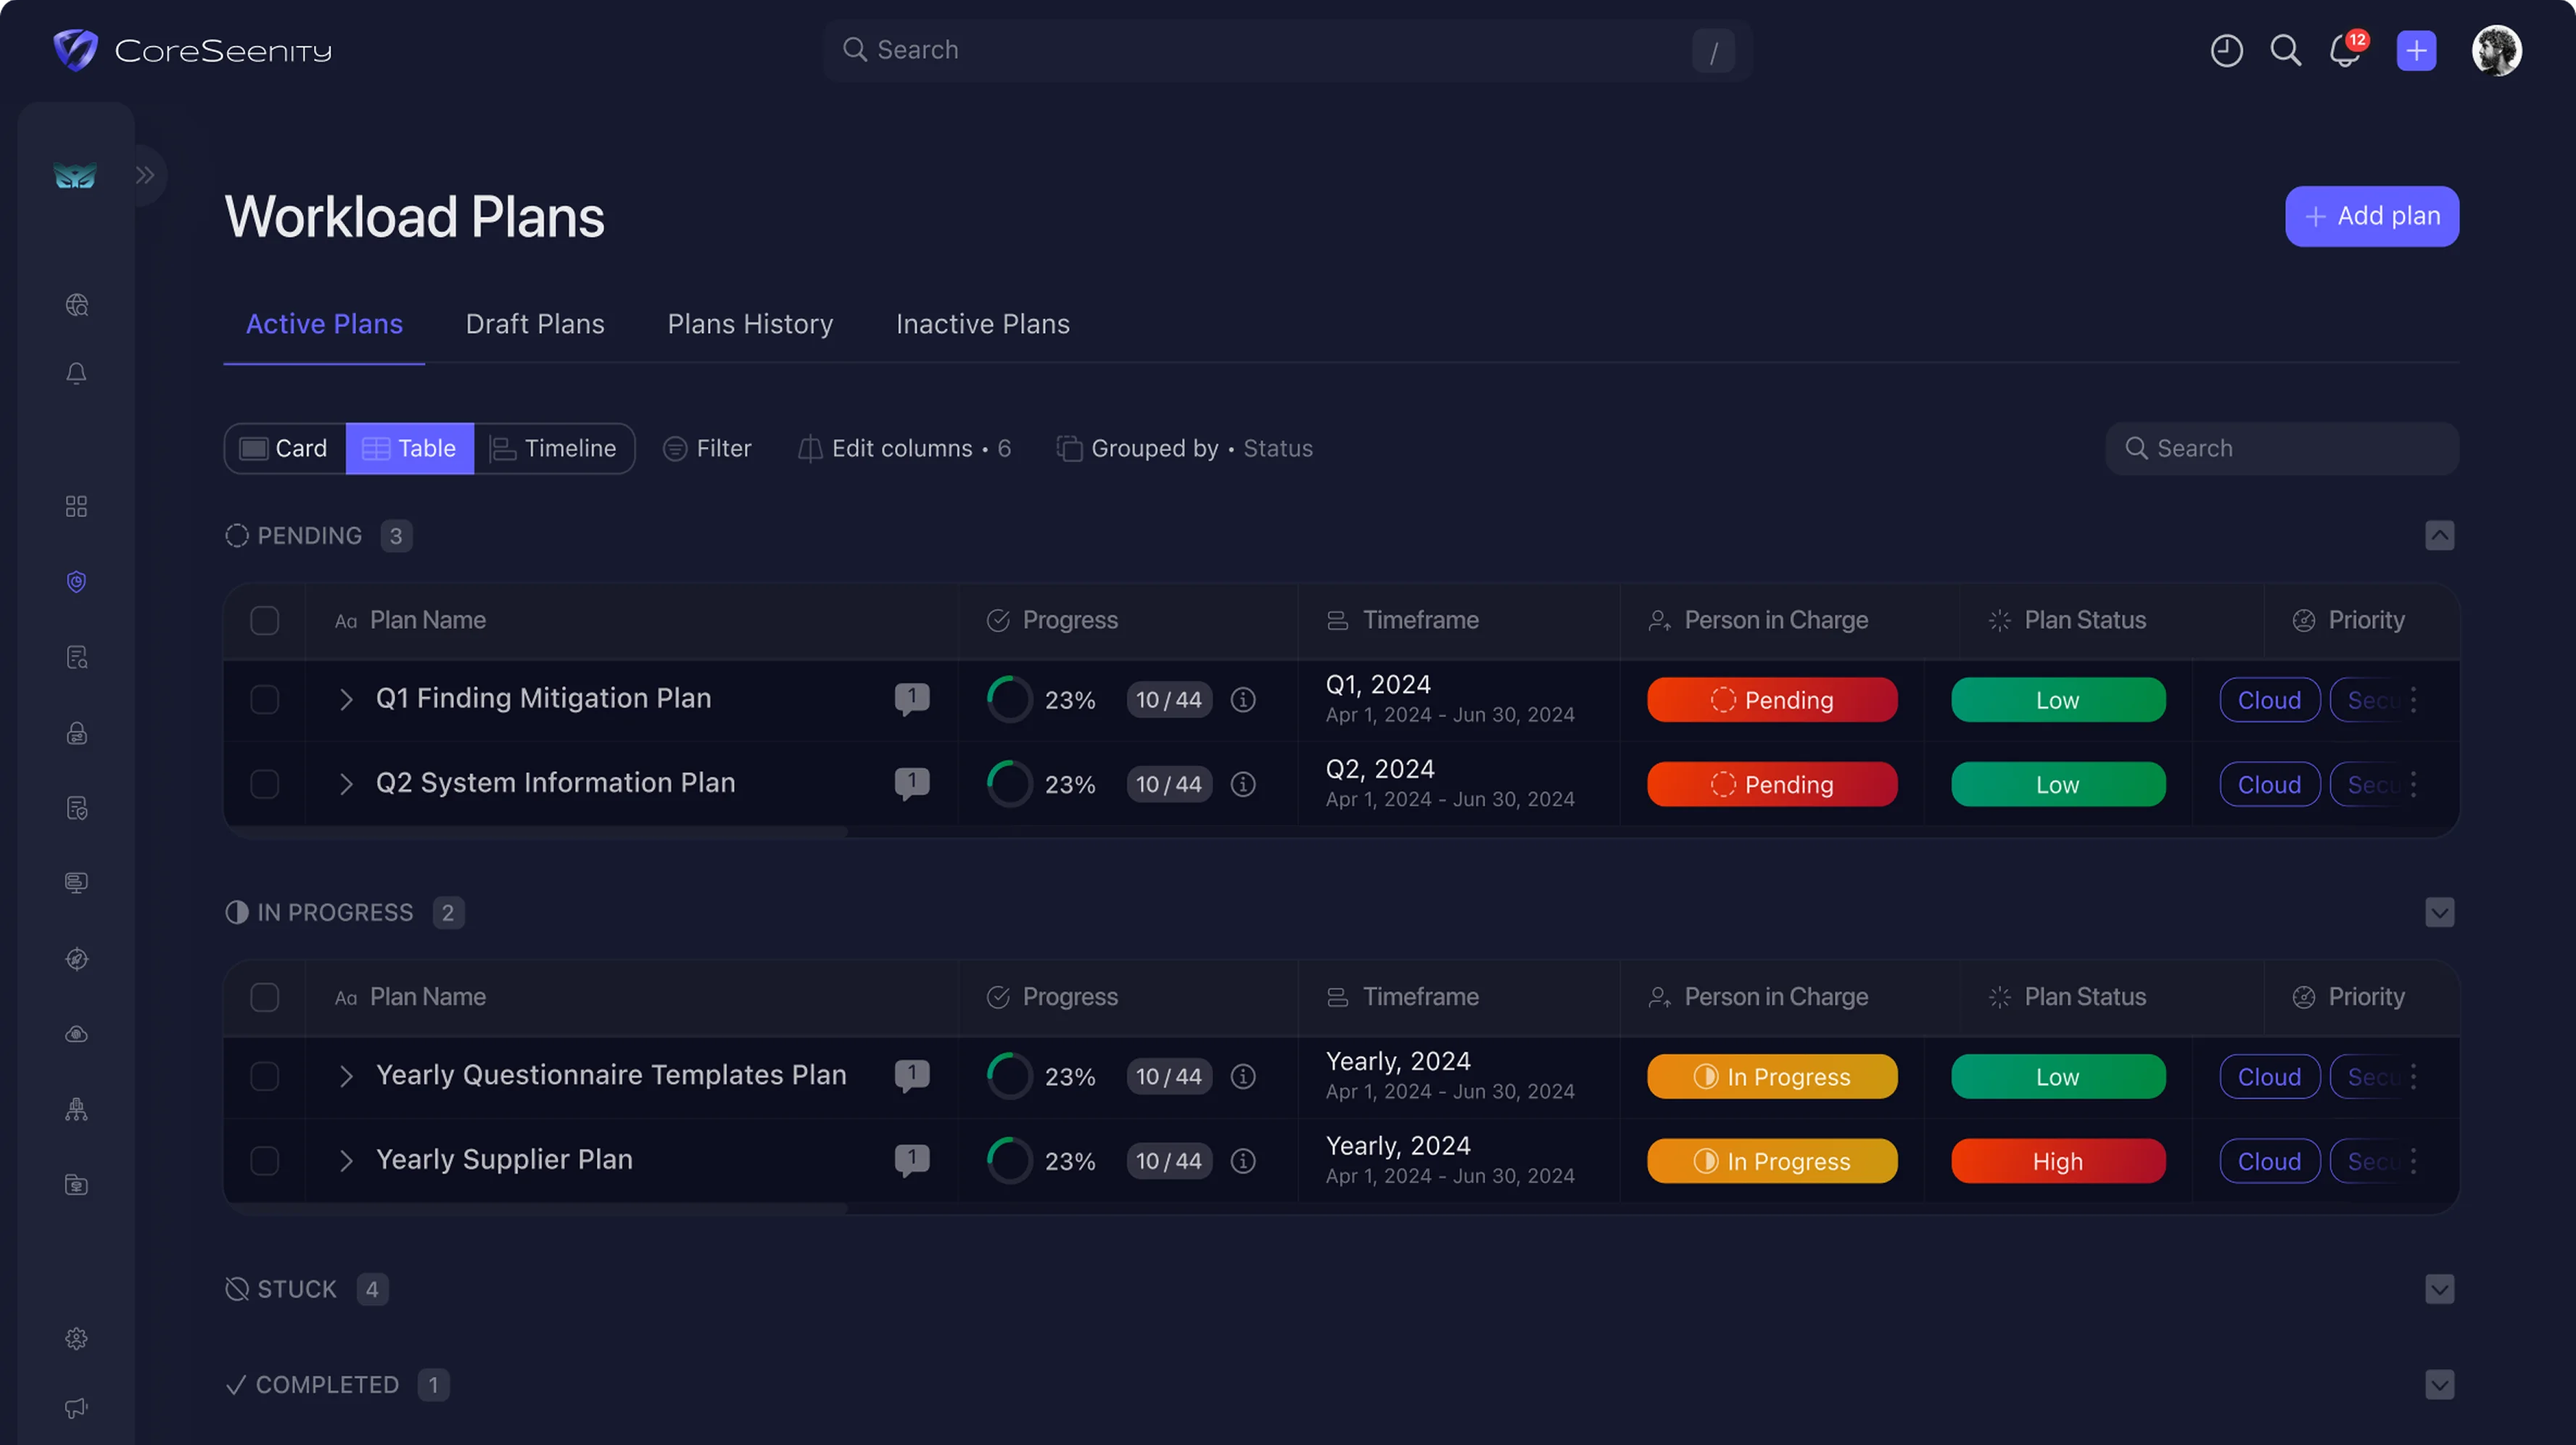Open the user profile avatar

coord(2496,50)
